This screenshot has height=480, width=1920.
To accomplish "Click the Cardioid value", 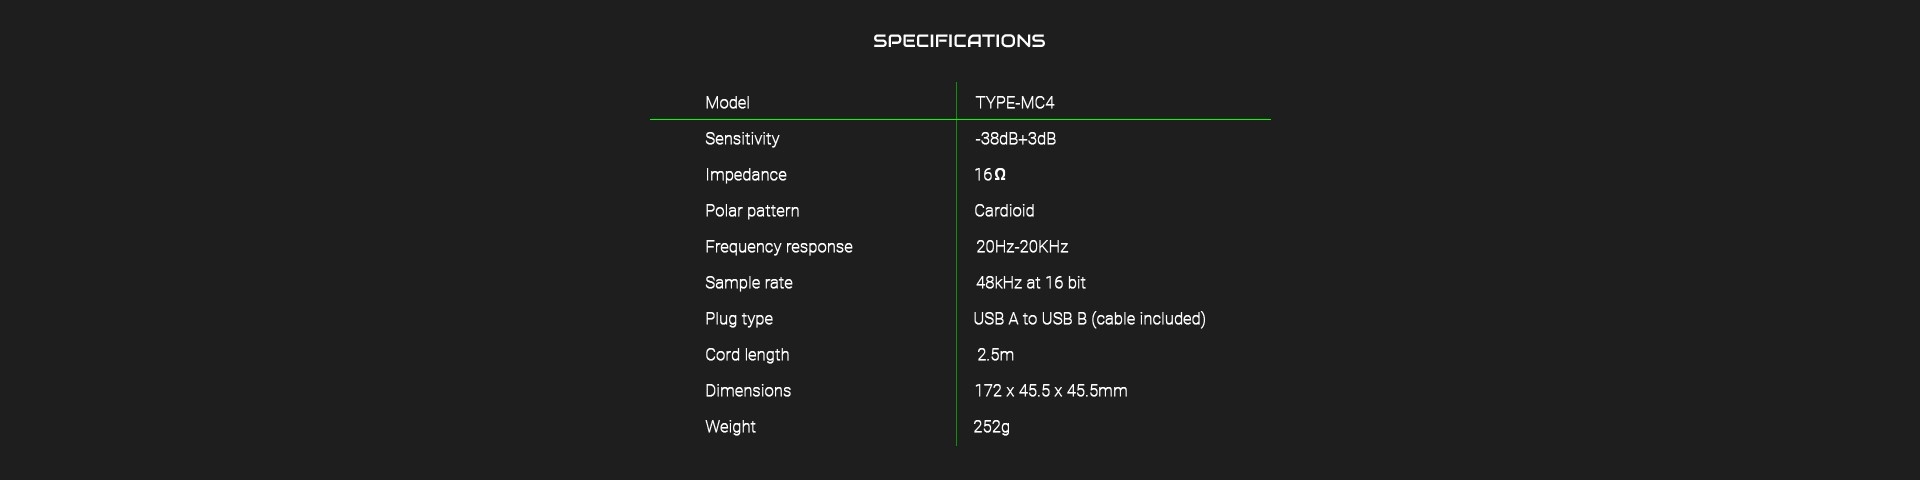I will (x=1004, y=211).
